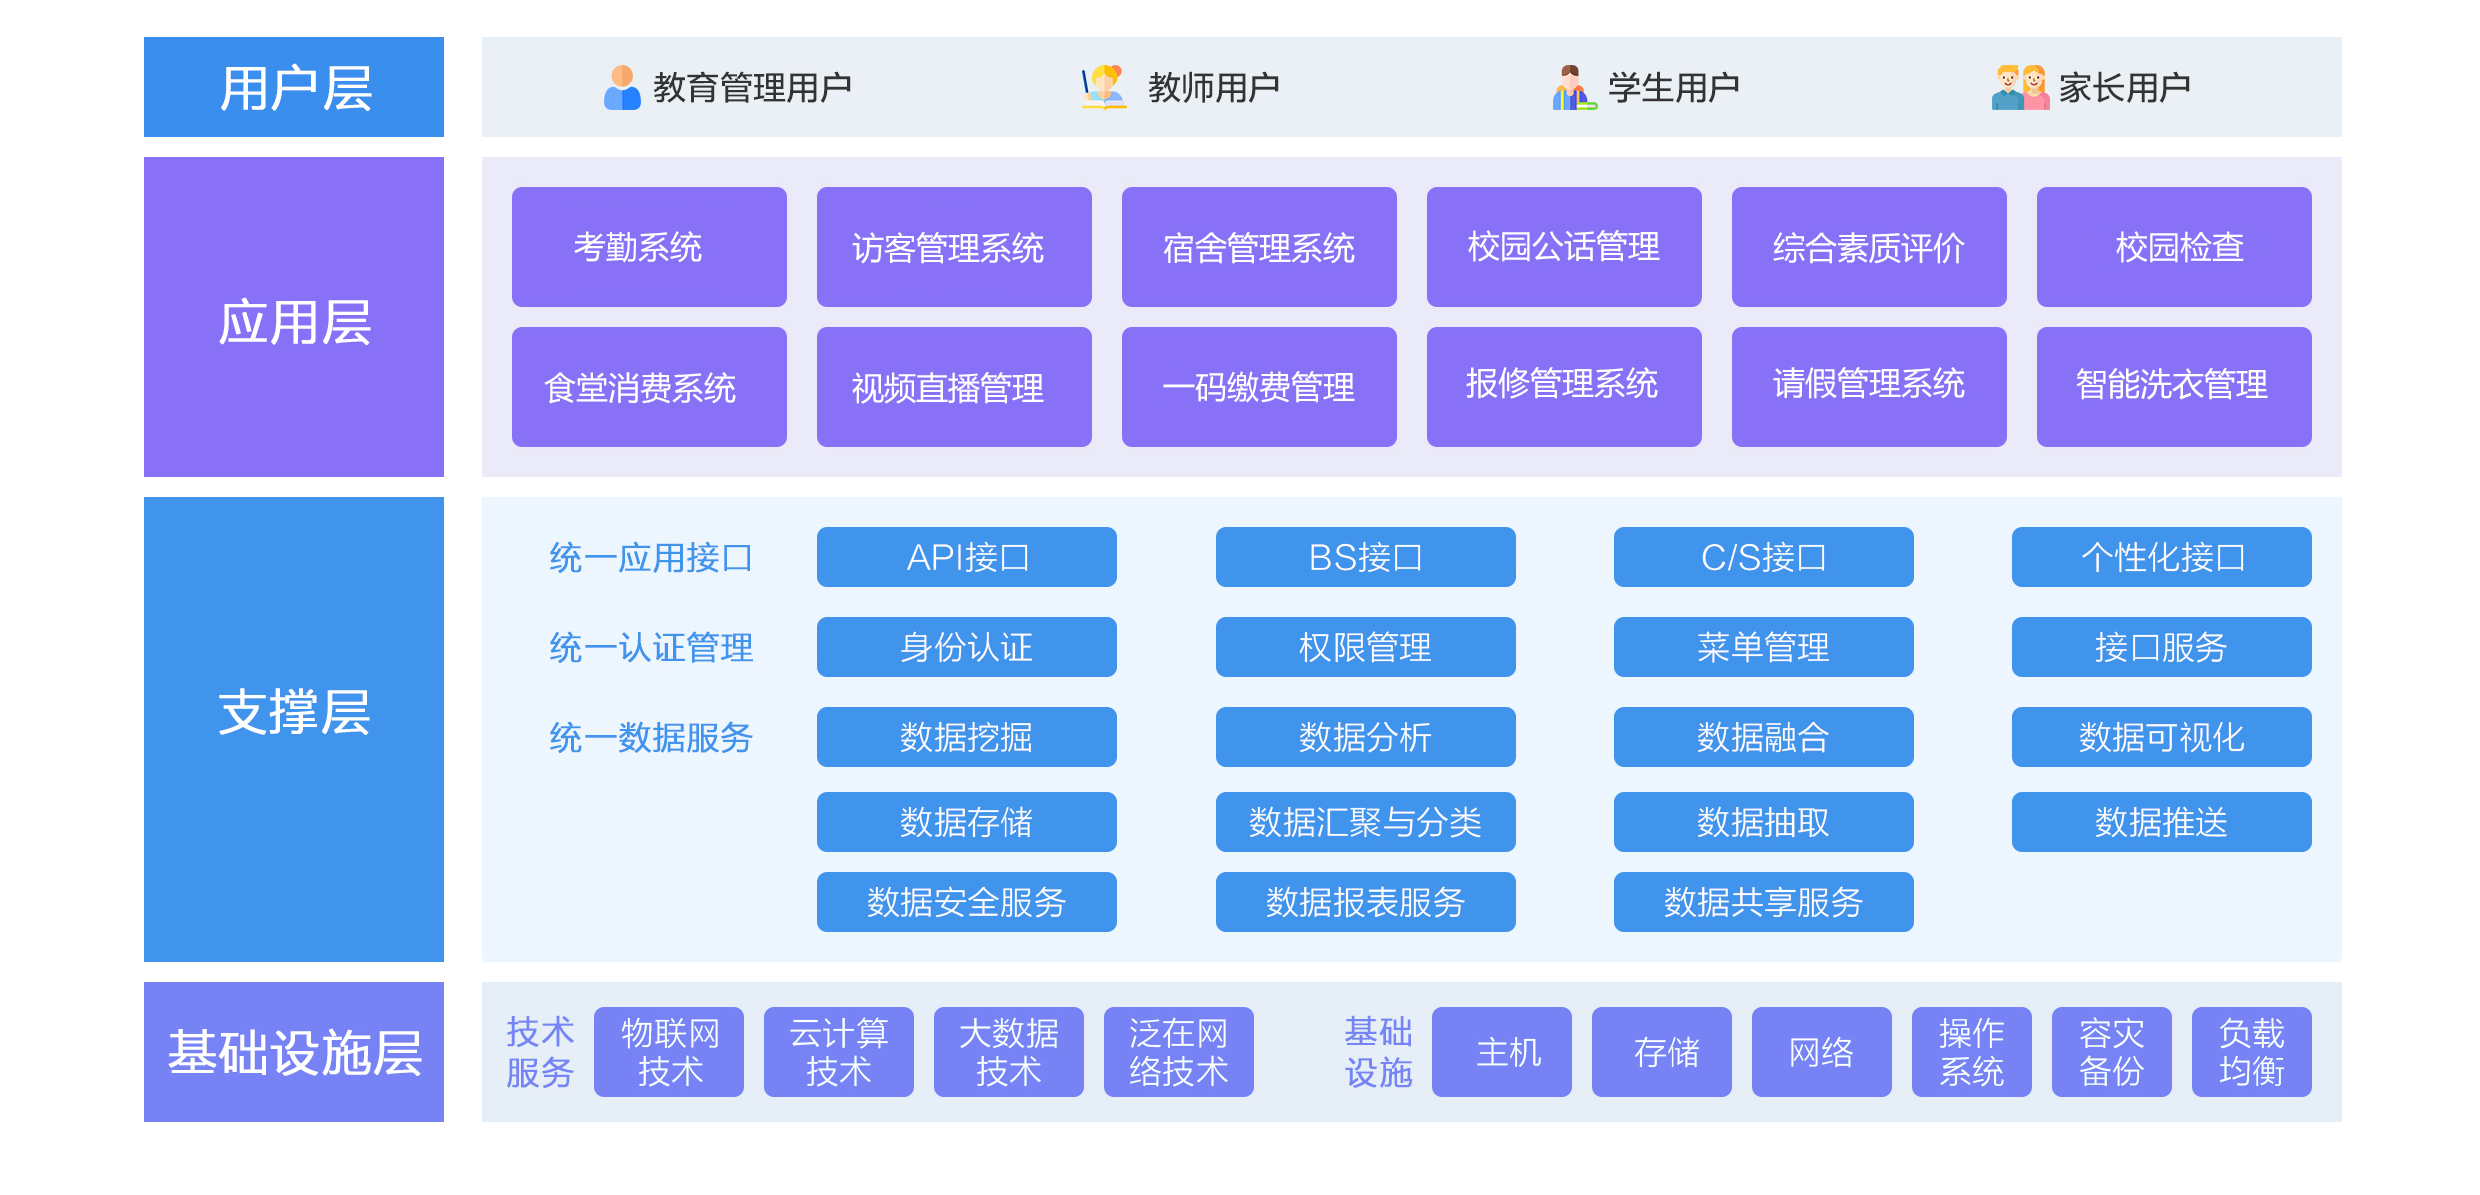Viewport: 2480px width, 1195px height.
Task: Open 容灾备份 infrastructure item
Action: [2111, 1052]
